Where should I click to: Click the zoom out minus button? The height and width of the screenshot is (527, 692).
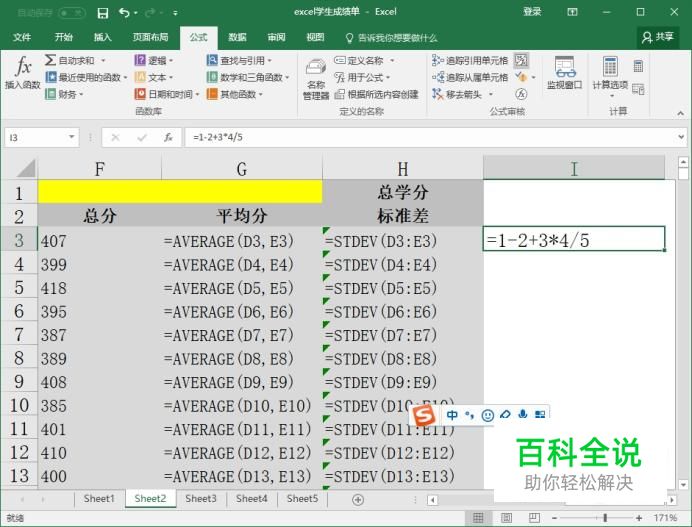pos(554,518)
